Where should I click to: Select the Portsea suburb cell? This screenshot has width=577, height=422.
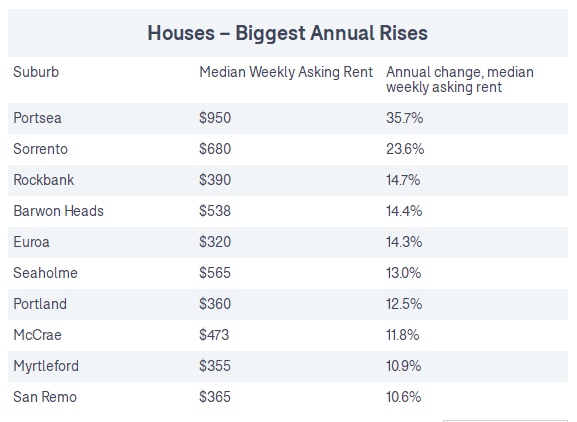37,118
